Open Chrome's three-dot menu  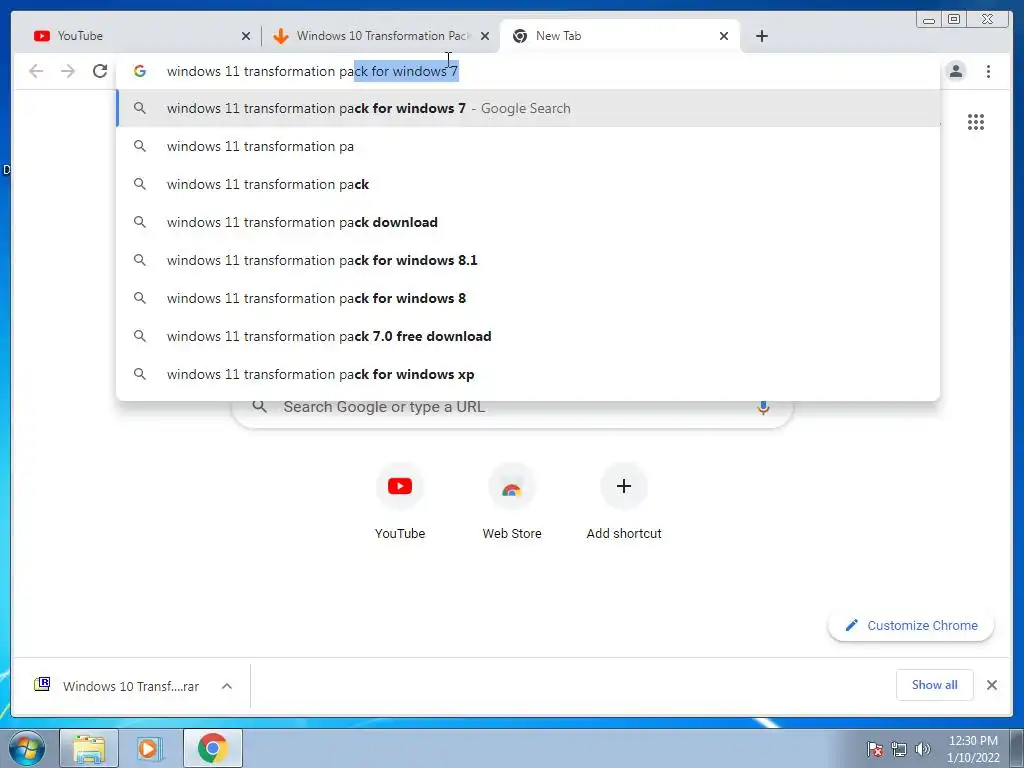tap(988, 71)
